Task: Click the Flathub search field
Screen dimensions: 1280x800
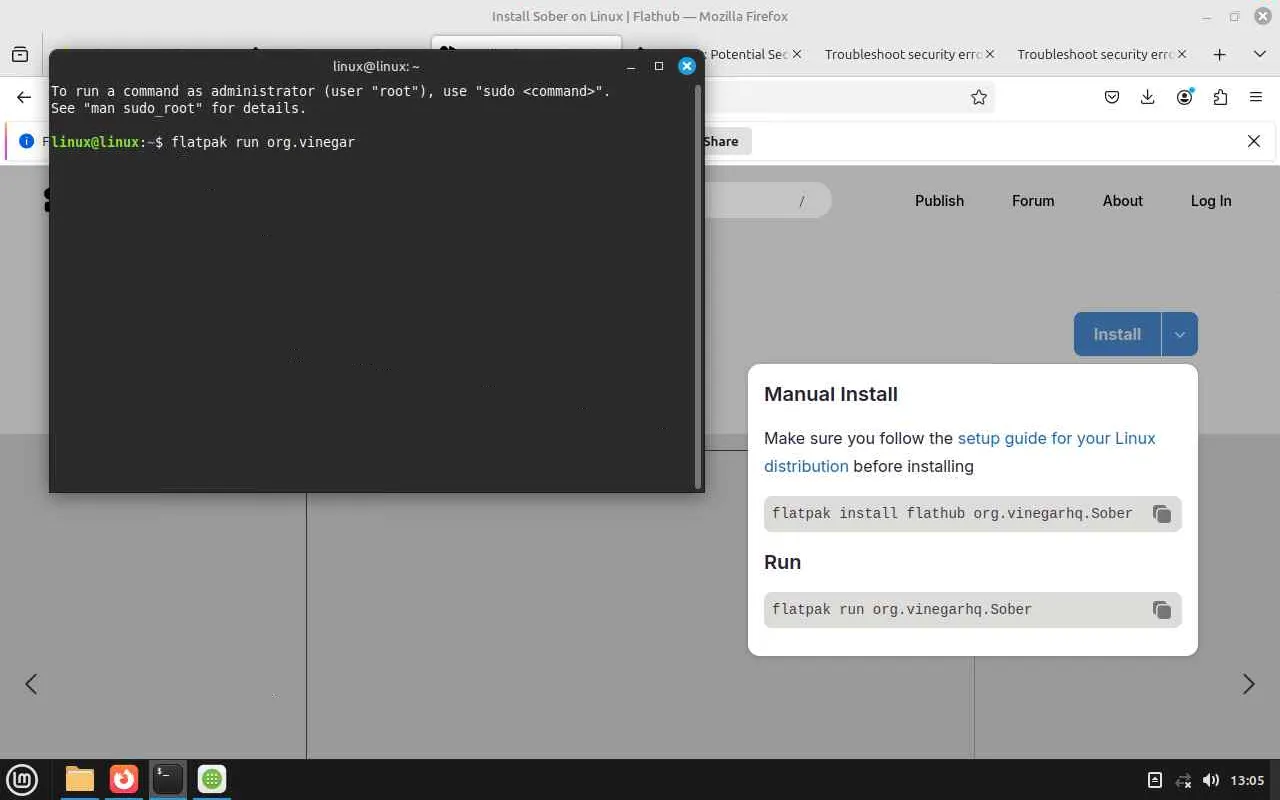Action: tap(766, 201)
